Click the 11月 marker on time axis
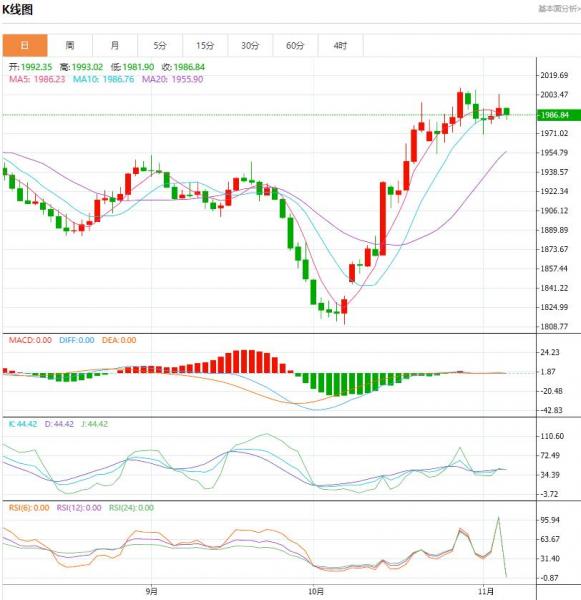581x600 pixels. tap(485, 591)
